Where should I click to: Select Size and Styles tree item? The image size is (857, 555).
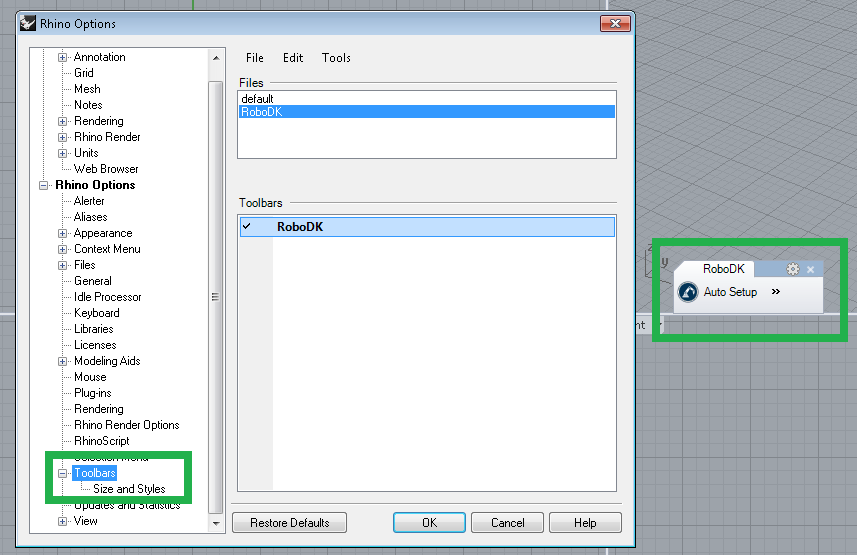129,489
